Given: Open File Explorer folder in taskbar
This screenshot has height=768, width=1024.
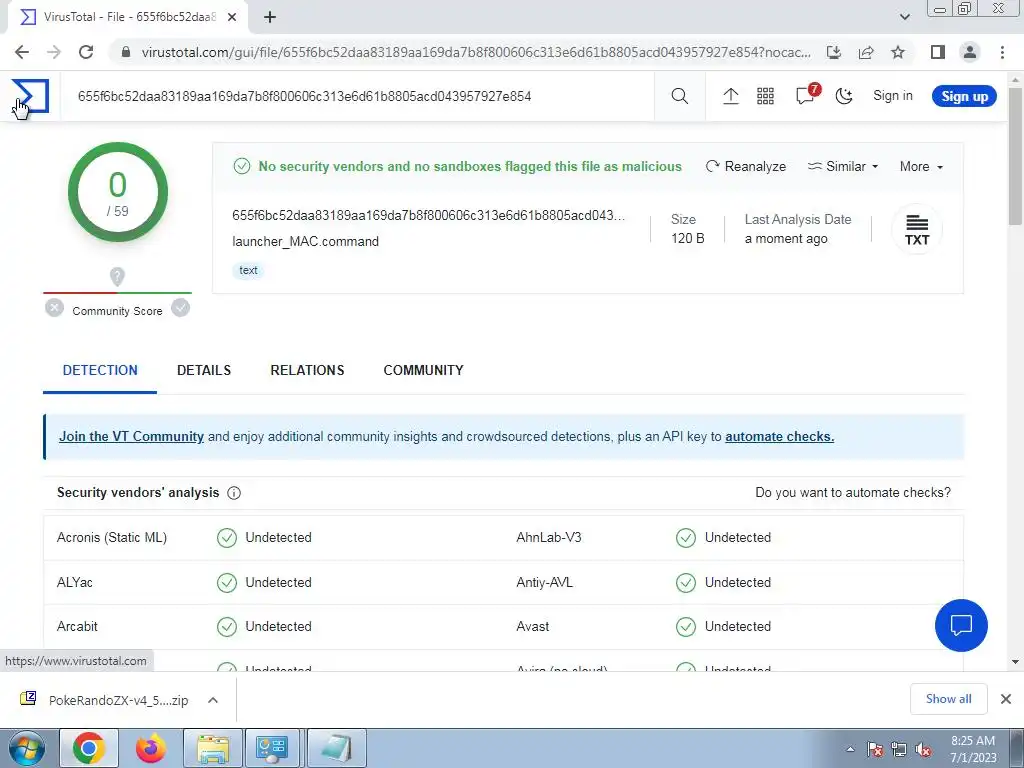Looking at the screenshot, I should [213, 748].
